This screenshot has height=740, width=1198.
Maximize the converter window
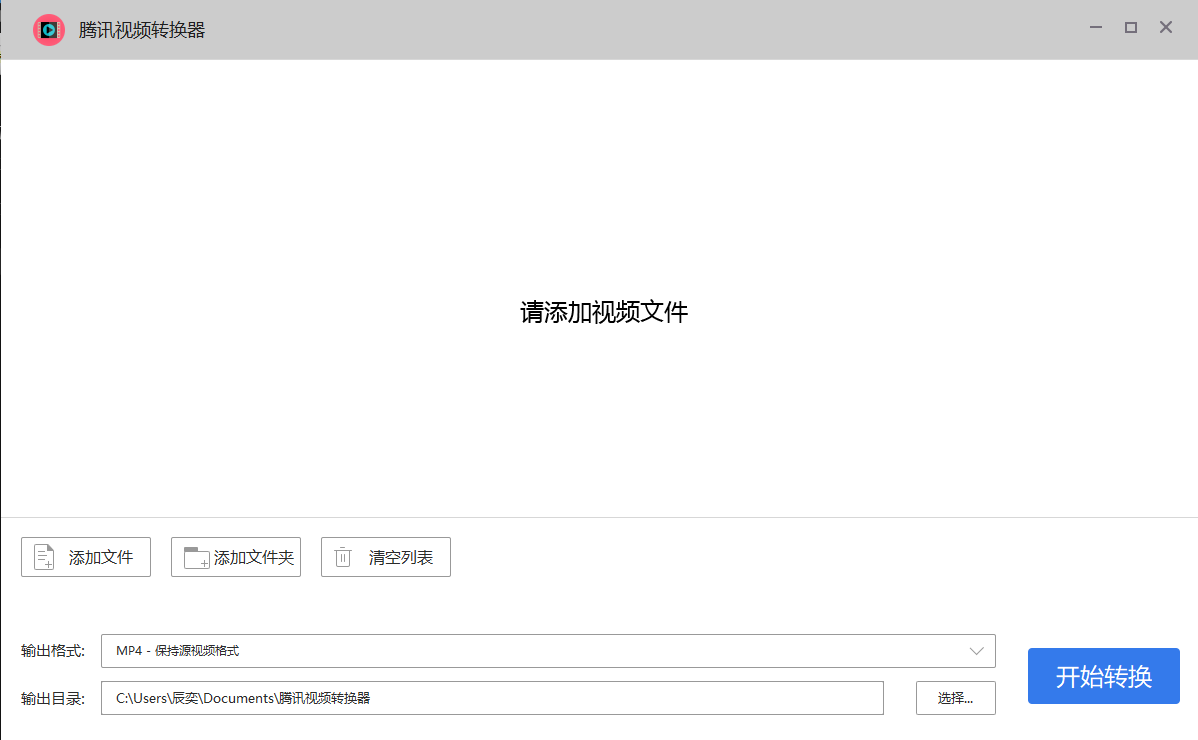point(1130,27)
